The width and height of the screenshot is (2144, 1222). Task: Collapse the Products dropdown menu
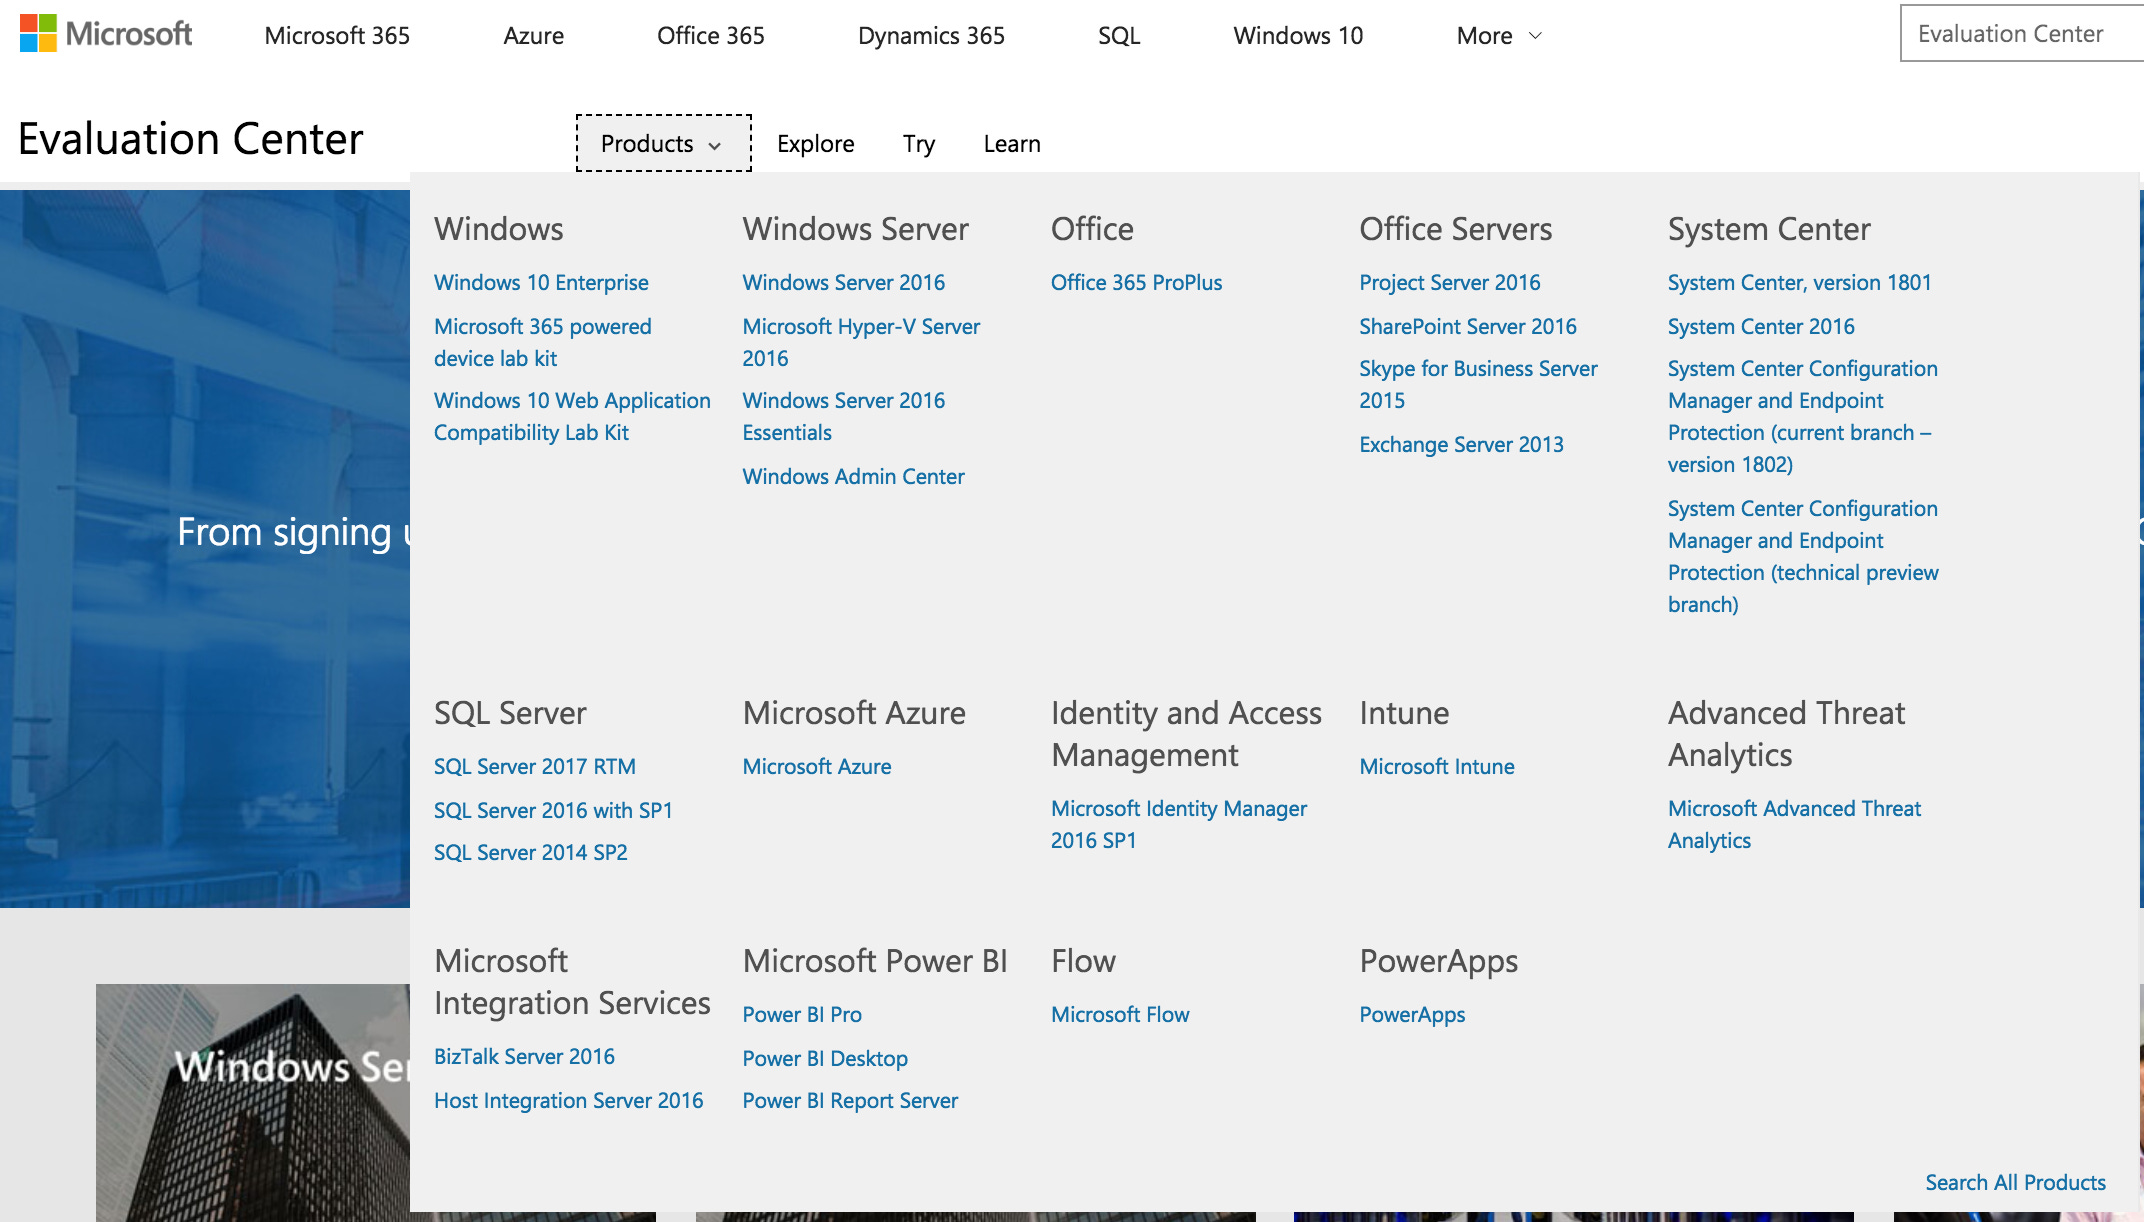click(662, 143)
